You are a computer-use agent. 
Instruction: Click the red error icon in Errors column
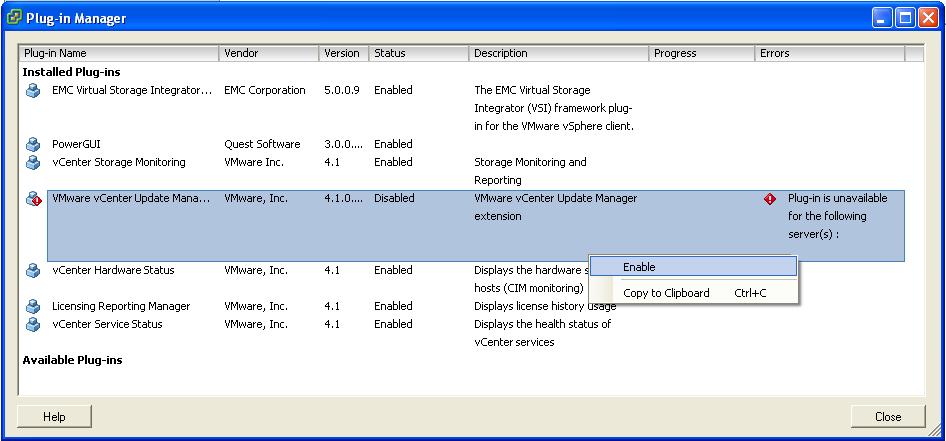click(770, 199)
